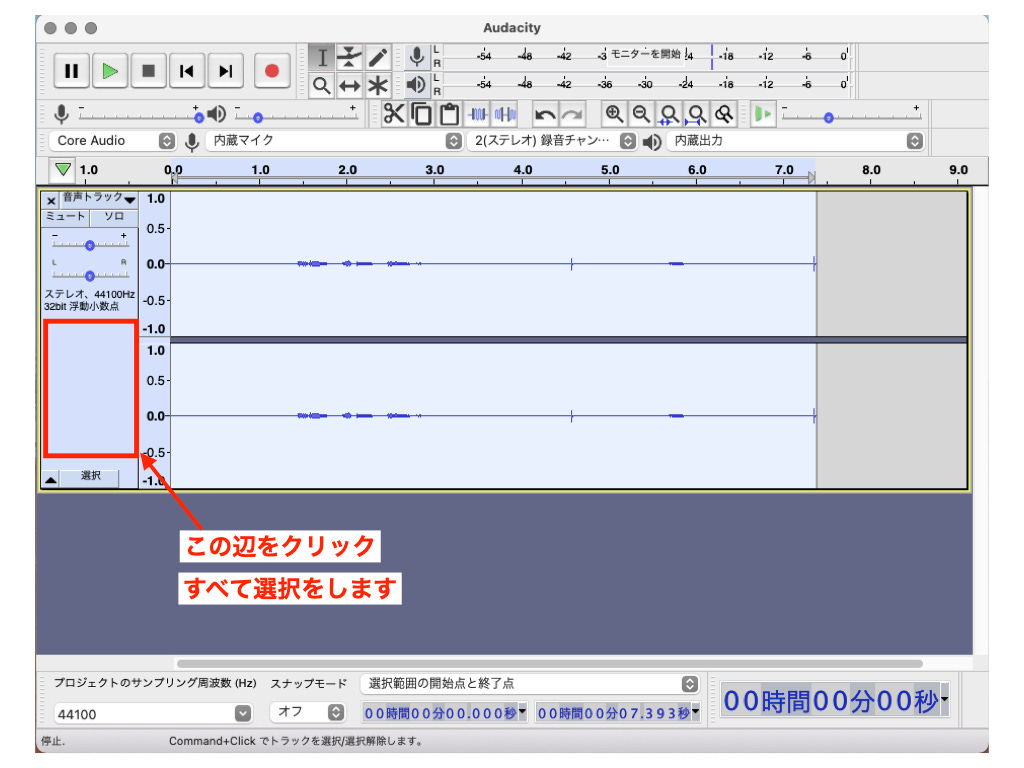The image size is (1024, 768).
Task: Click the Trim audio icon
Action: click(x=477, y=114)
